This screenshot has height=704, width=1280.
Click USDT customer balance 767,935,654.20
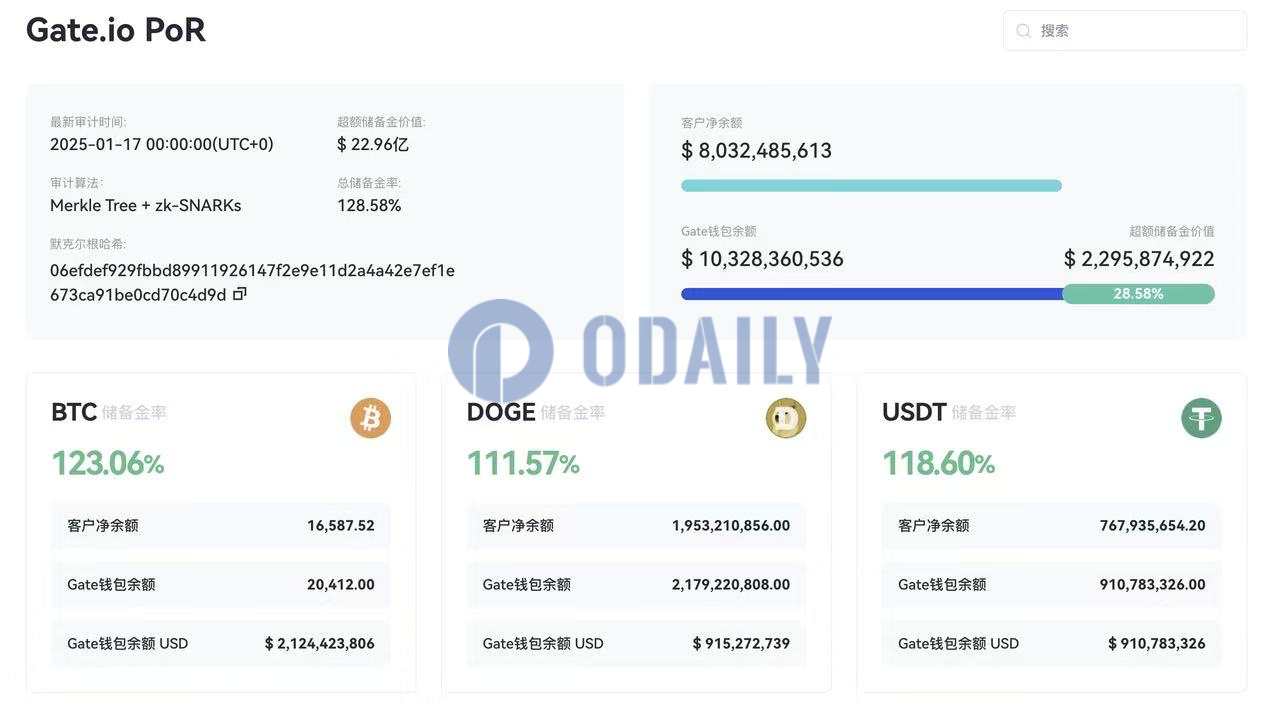pos(1153,525)
